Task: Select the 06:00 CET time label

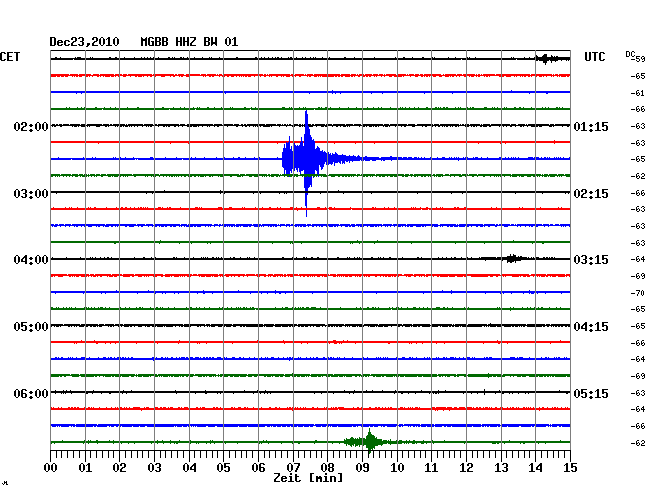Action: tap(31, 393)
